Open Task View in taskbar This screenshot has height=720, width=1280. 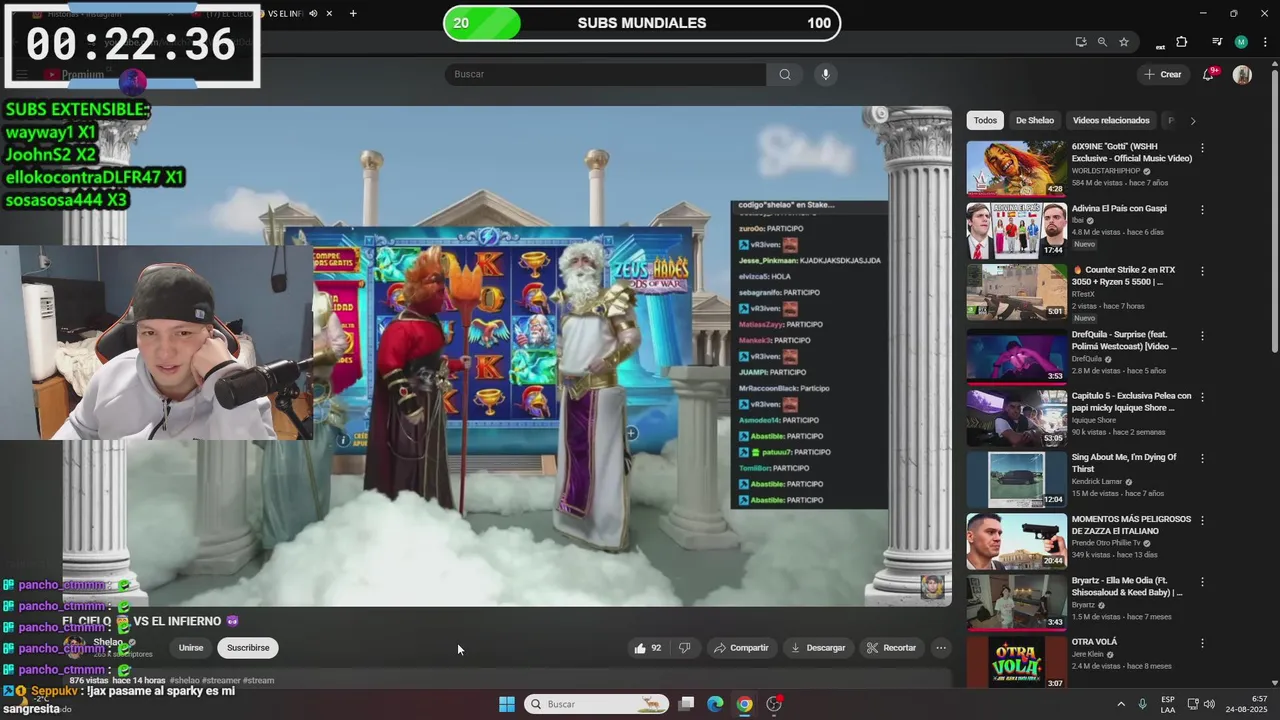686,704
